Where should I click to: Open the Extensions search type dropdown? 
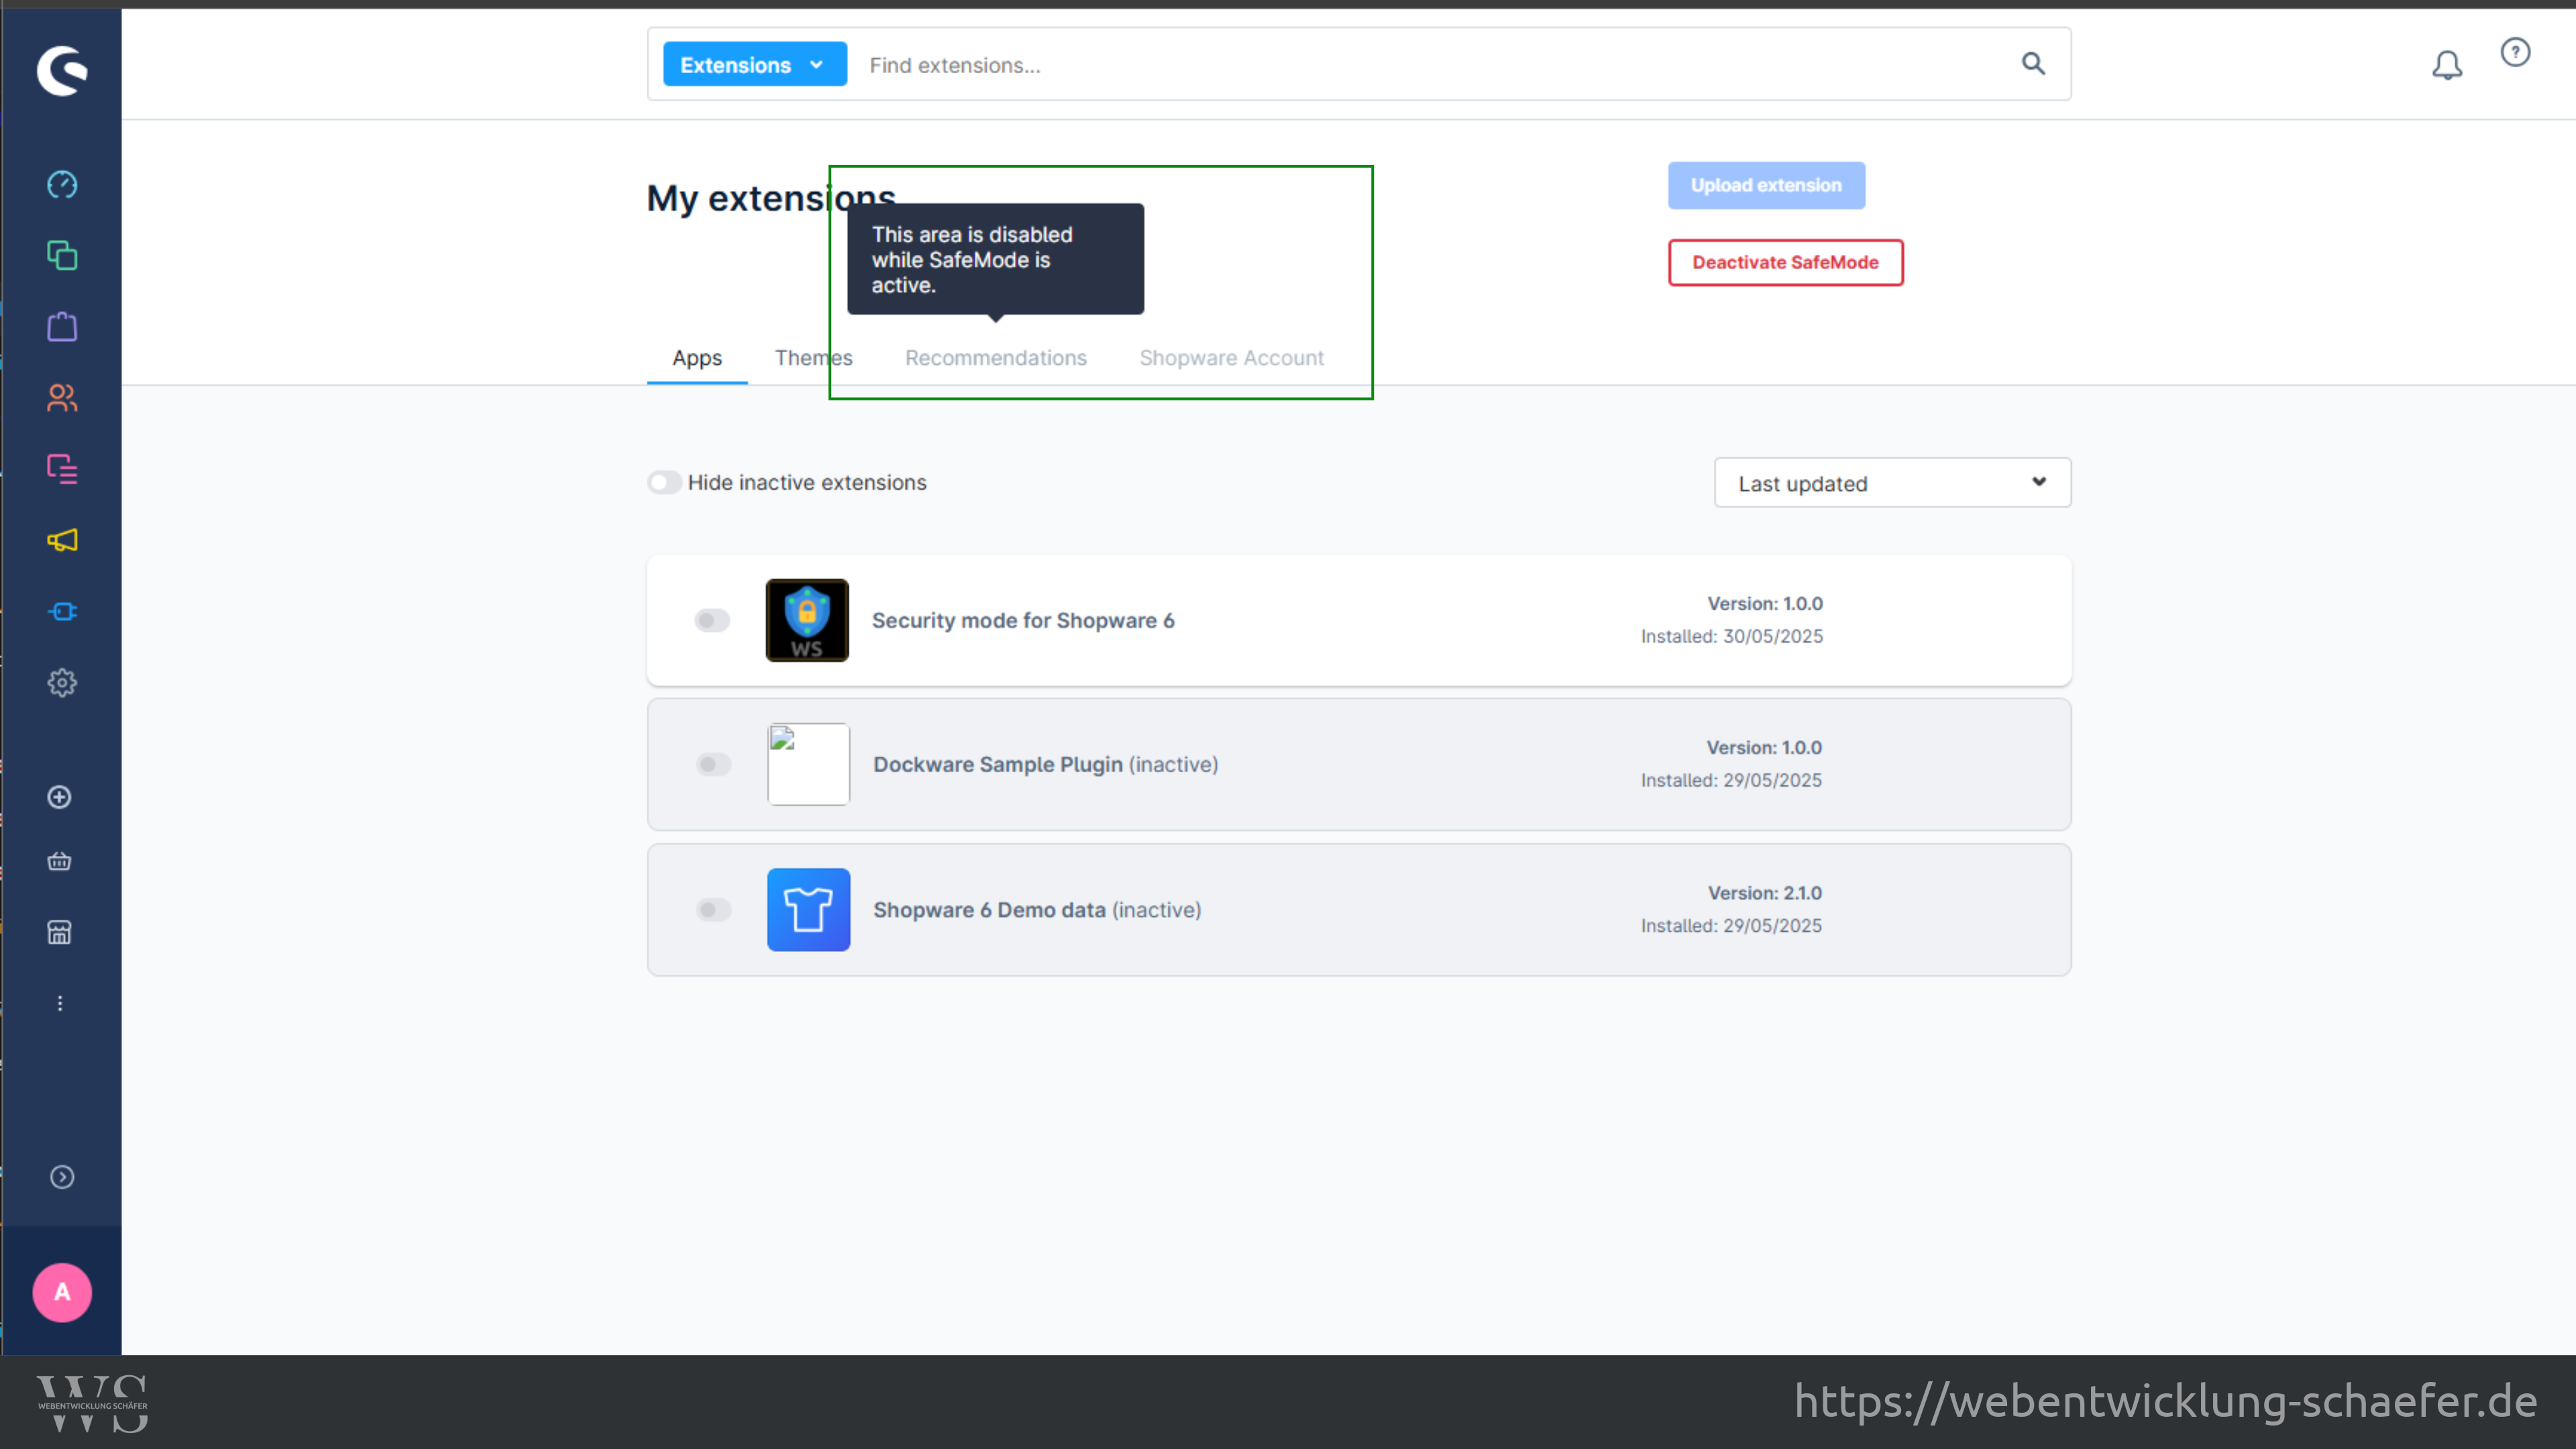click(x=755, y=64)
